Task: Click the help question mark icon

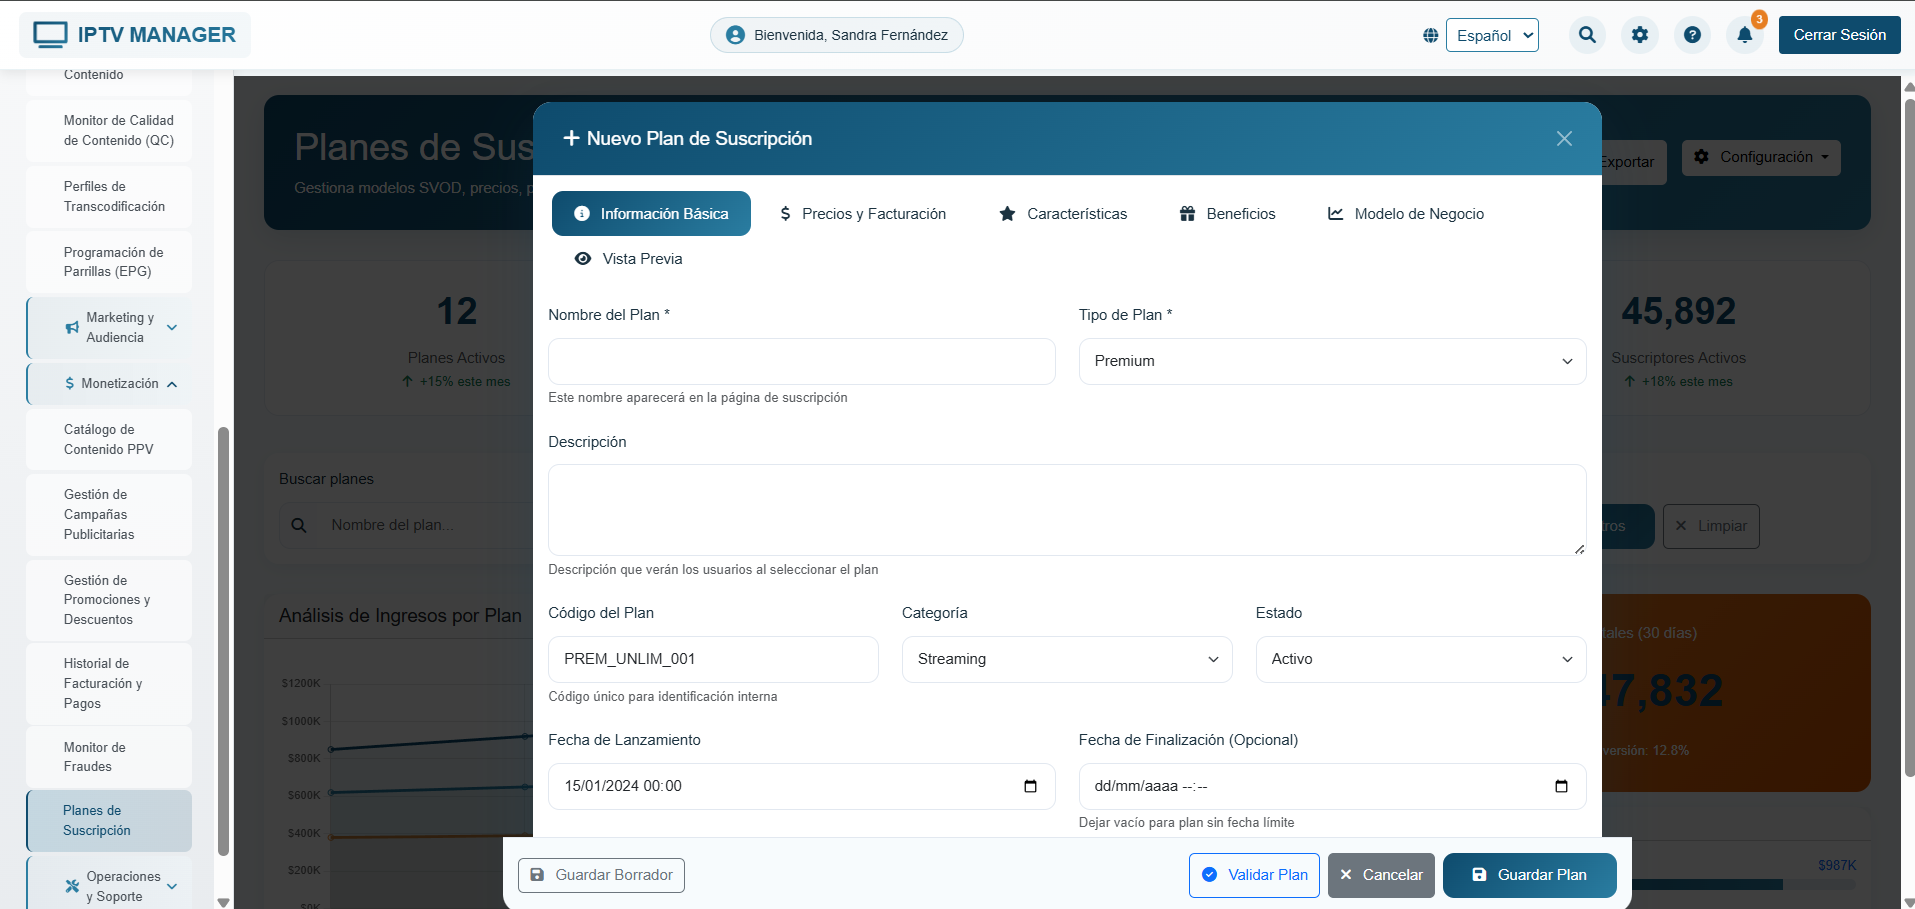Action: point(1692,34)
